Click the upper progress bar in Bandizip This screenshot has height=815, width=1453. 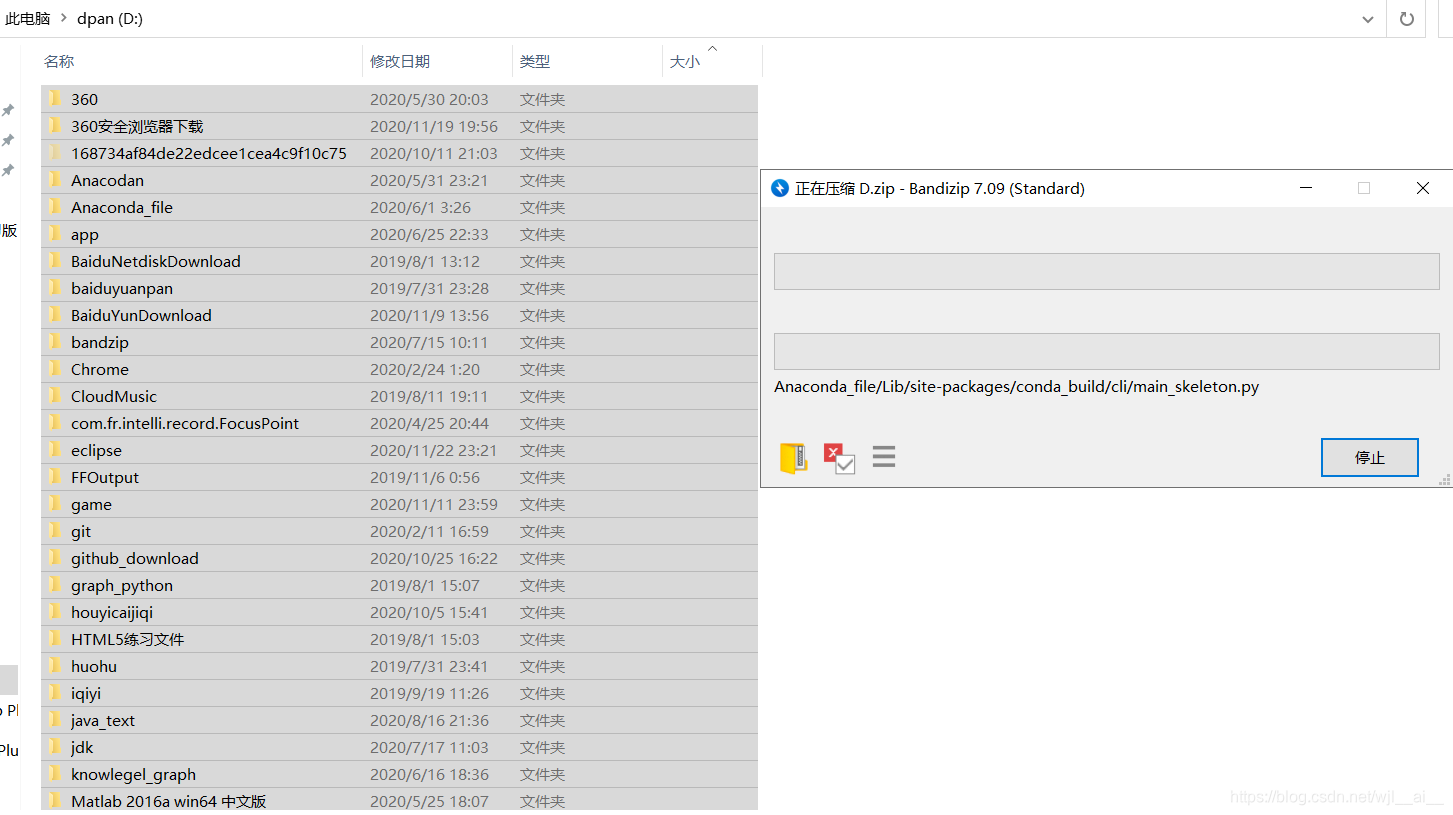[x=1106, y=271]
